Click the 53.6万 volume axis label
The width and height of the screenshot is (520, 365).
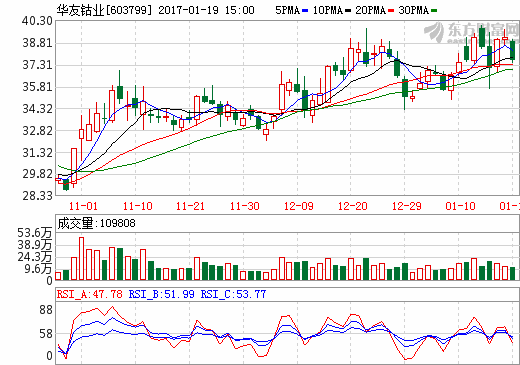click(x=35, y=233)
